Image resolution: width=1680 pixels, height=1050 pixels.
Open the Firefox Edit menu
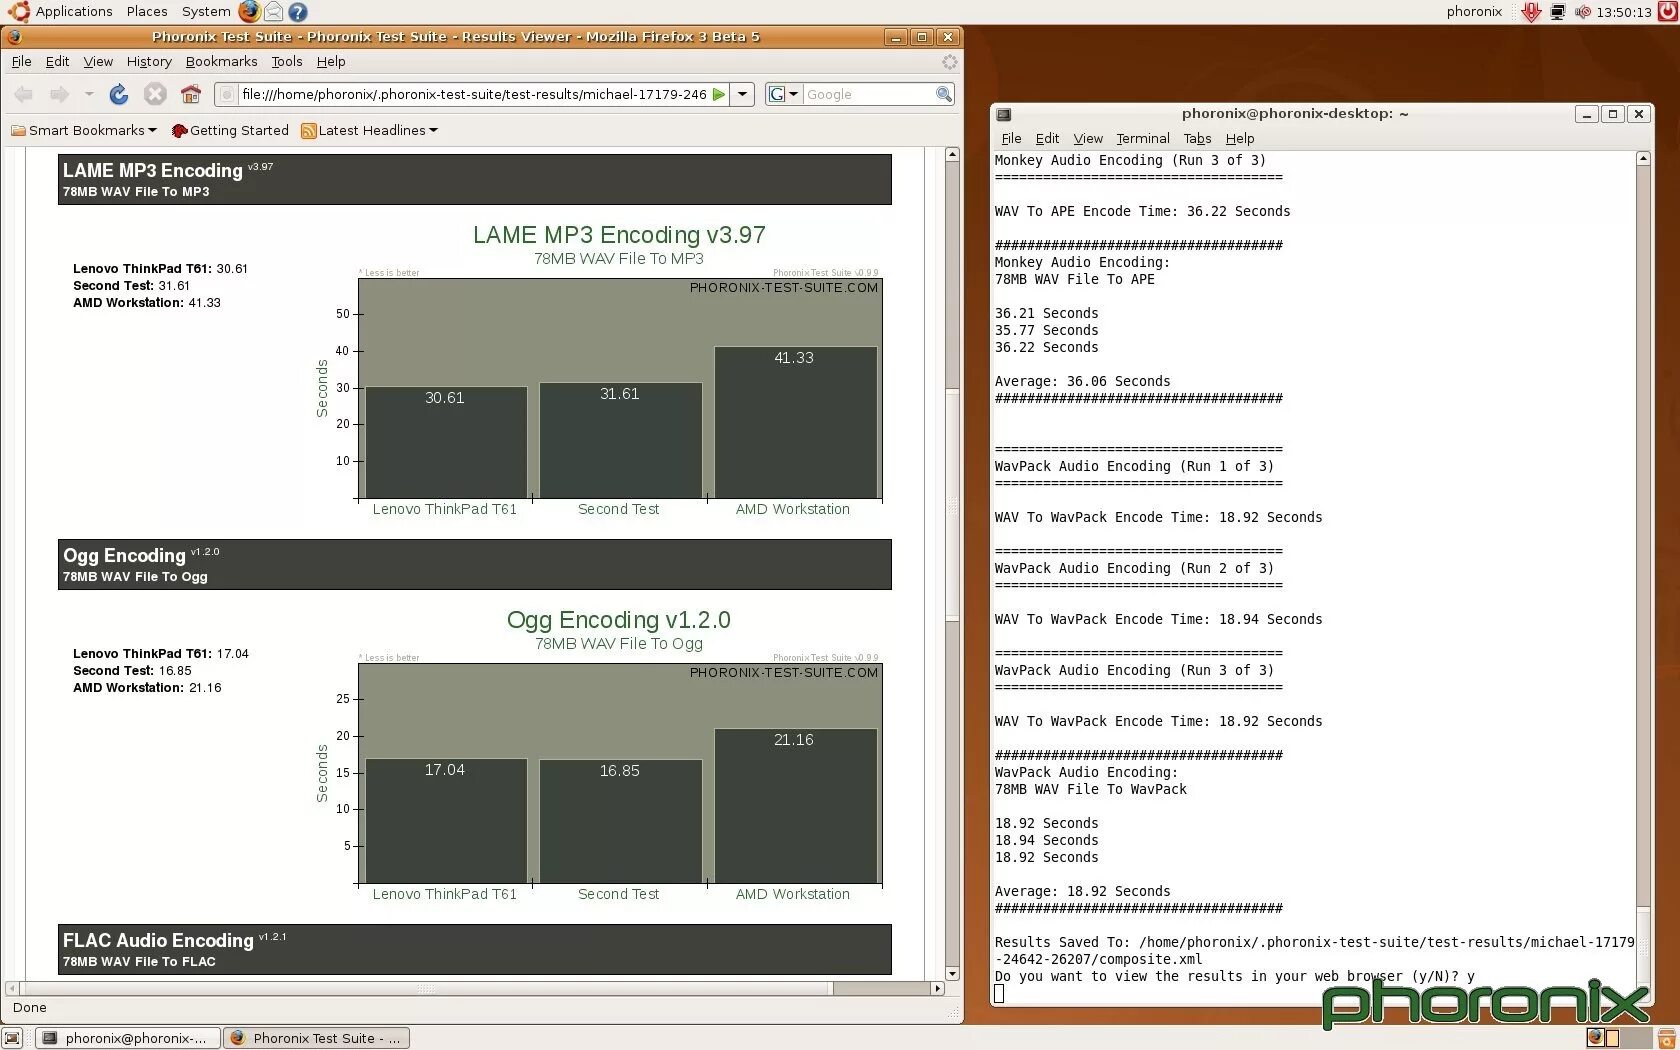coord(57,62)
